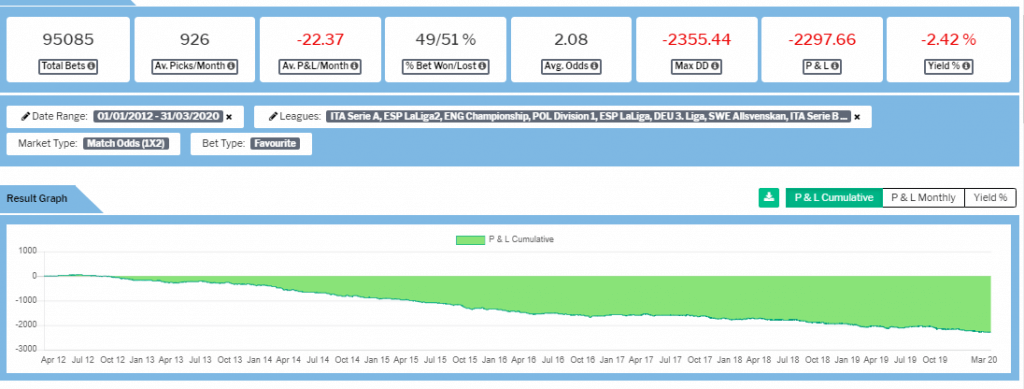Toggle P & L Cumulative legend swatch
Screen dimensions: 1024x389
(x=471, y=240)
